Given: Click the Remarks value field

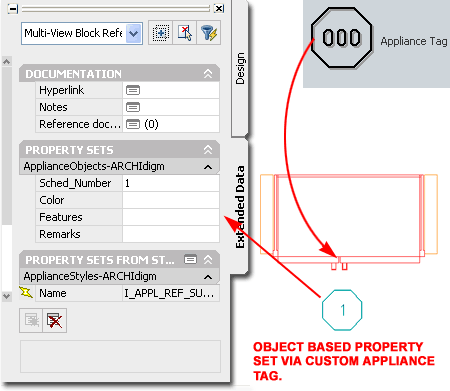Looking at the screenshot, I should [171, 234].
